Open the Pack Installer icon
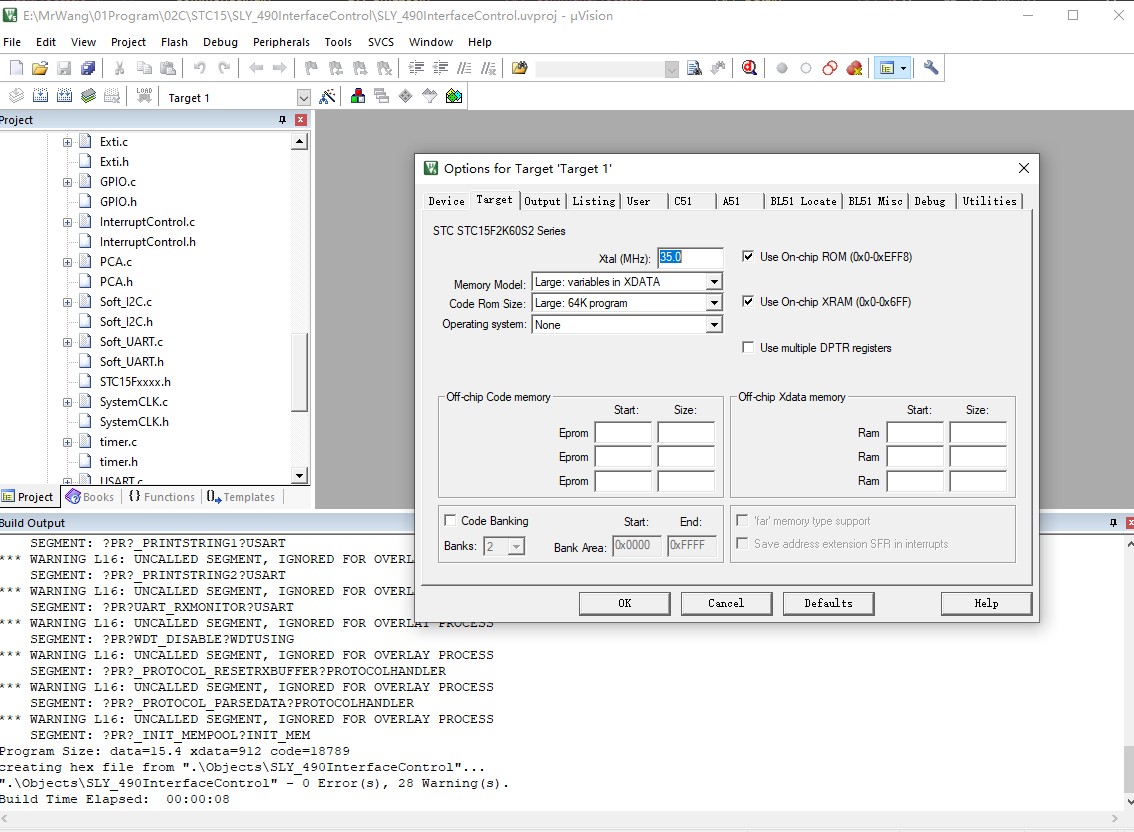Screen dimensions: 1134x832 (454, 96)
